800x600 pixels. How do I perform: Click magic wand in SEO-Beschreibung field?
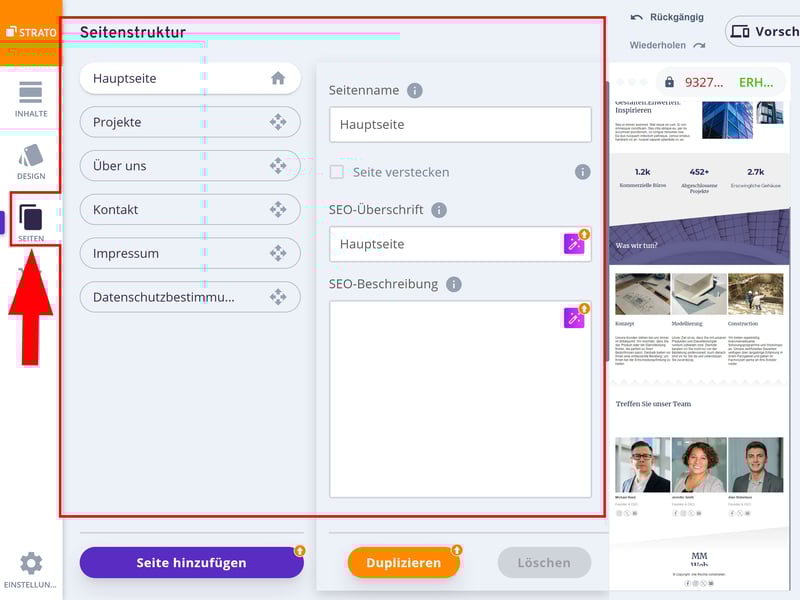pos(574,318)
